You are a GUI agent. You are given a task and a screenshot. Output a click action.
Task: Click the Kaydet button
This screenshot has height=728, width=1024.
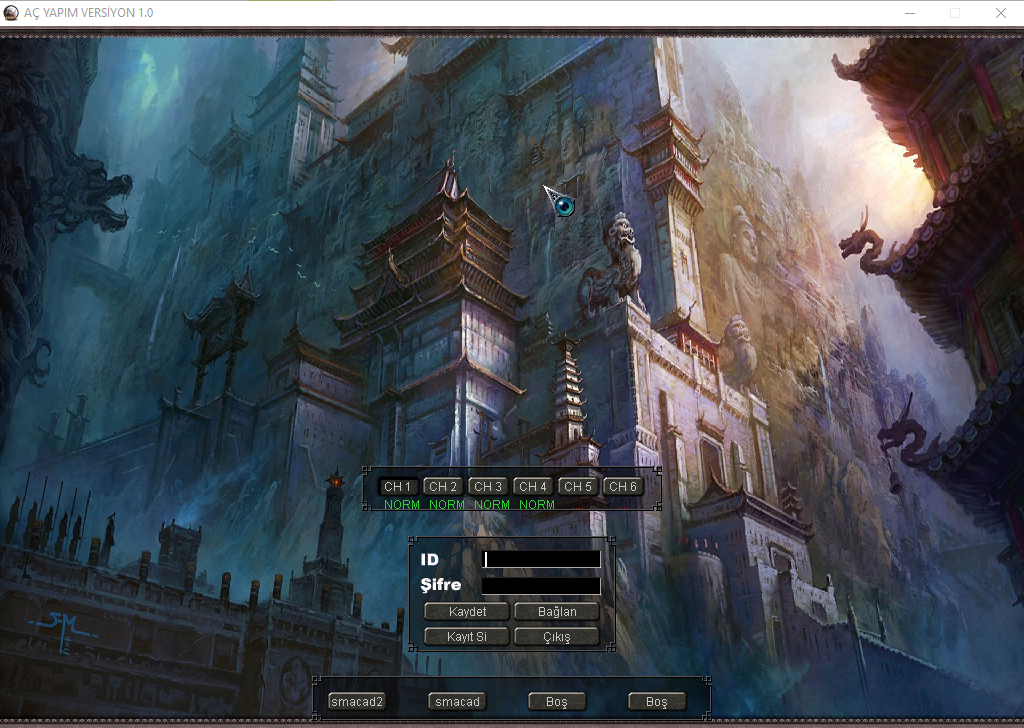[467, 612]
